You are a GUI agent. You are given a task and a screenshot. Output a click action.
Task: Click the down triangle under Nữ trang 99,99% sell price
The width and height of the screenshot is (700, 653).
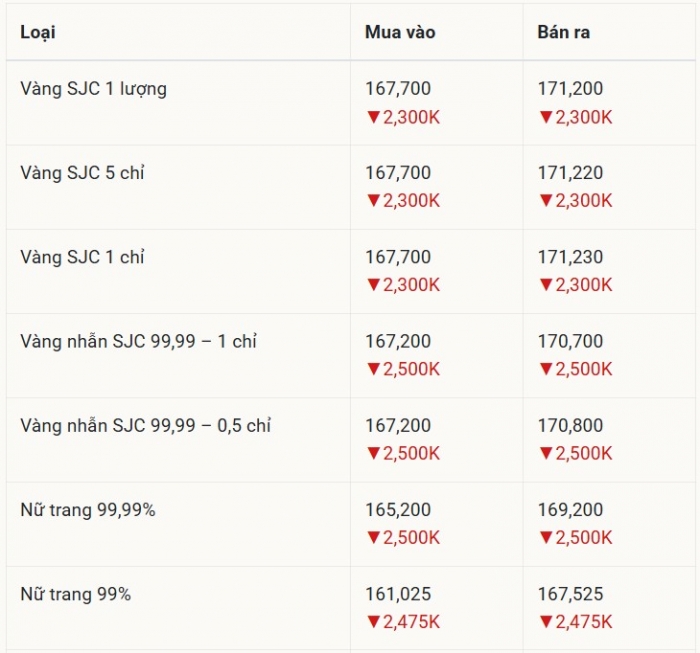546,538
